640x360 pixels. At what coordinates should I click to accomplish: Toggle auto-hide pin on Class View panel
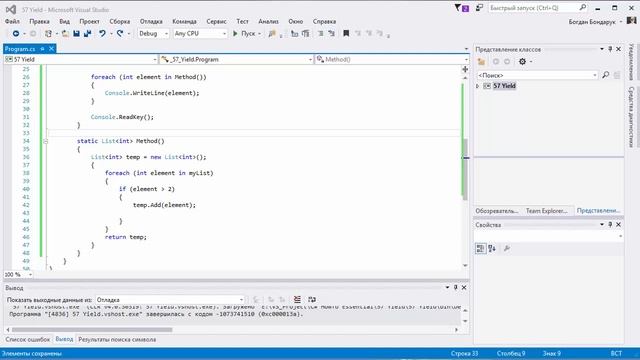tap(610, 49)
